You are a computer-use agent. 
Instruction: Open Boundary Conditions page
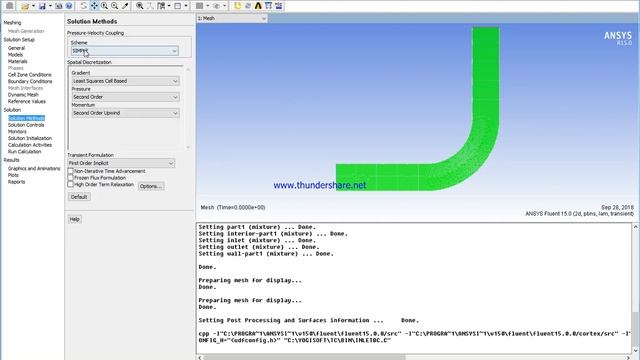tap(30, 81)
